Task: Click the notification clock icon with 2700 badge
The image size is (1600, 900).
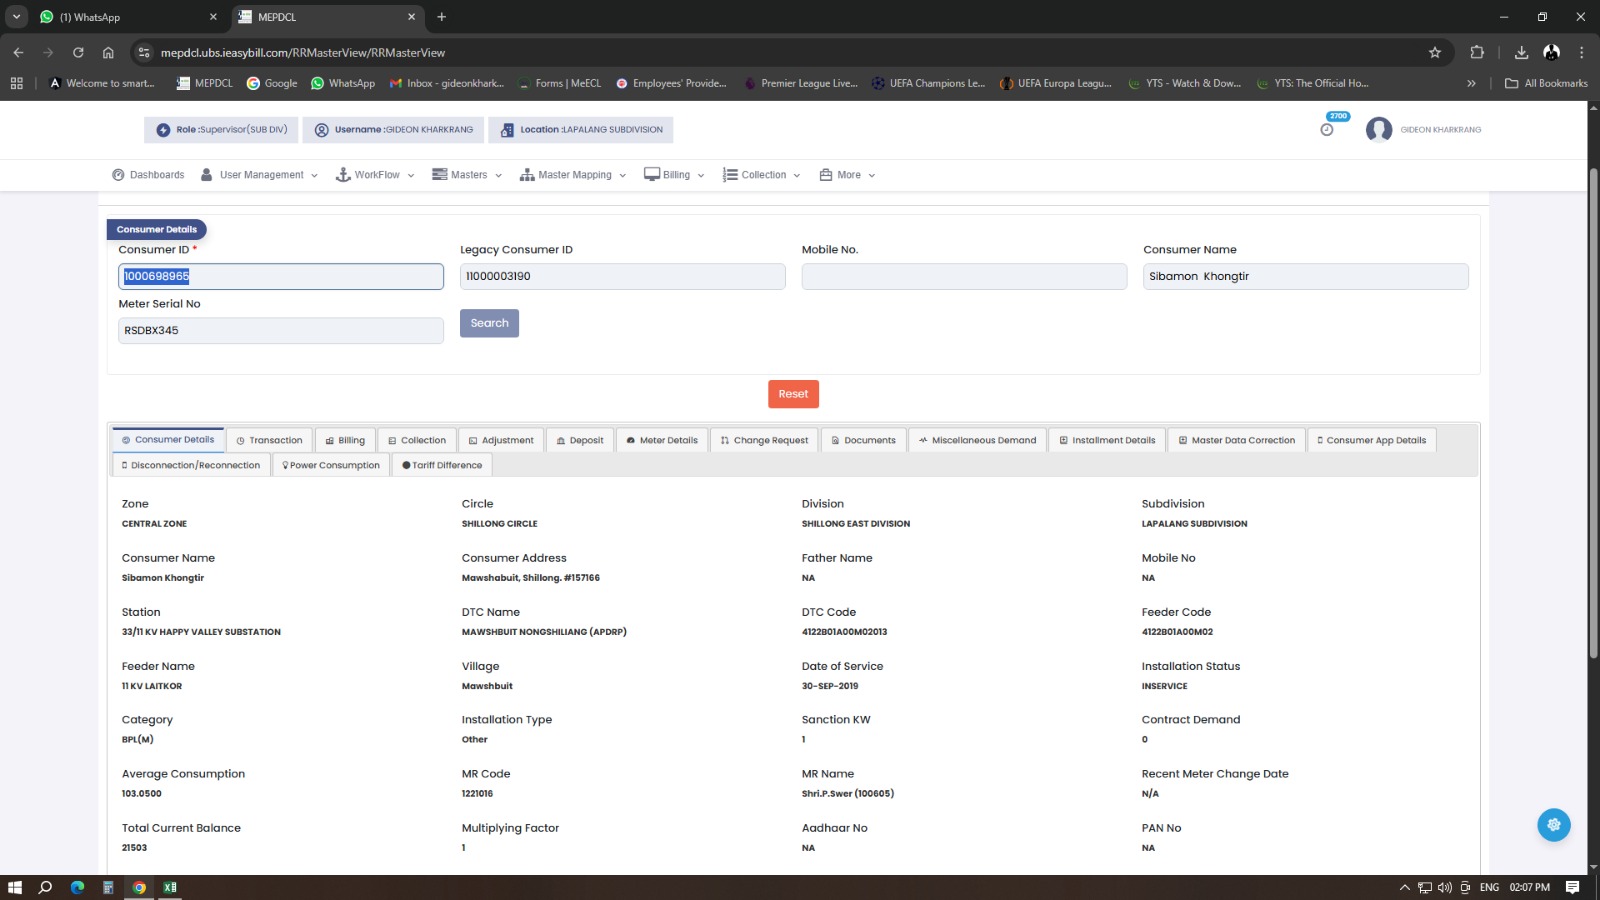Action: tap(1327, 129)
